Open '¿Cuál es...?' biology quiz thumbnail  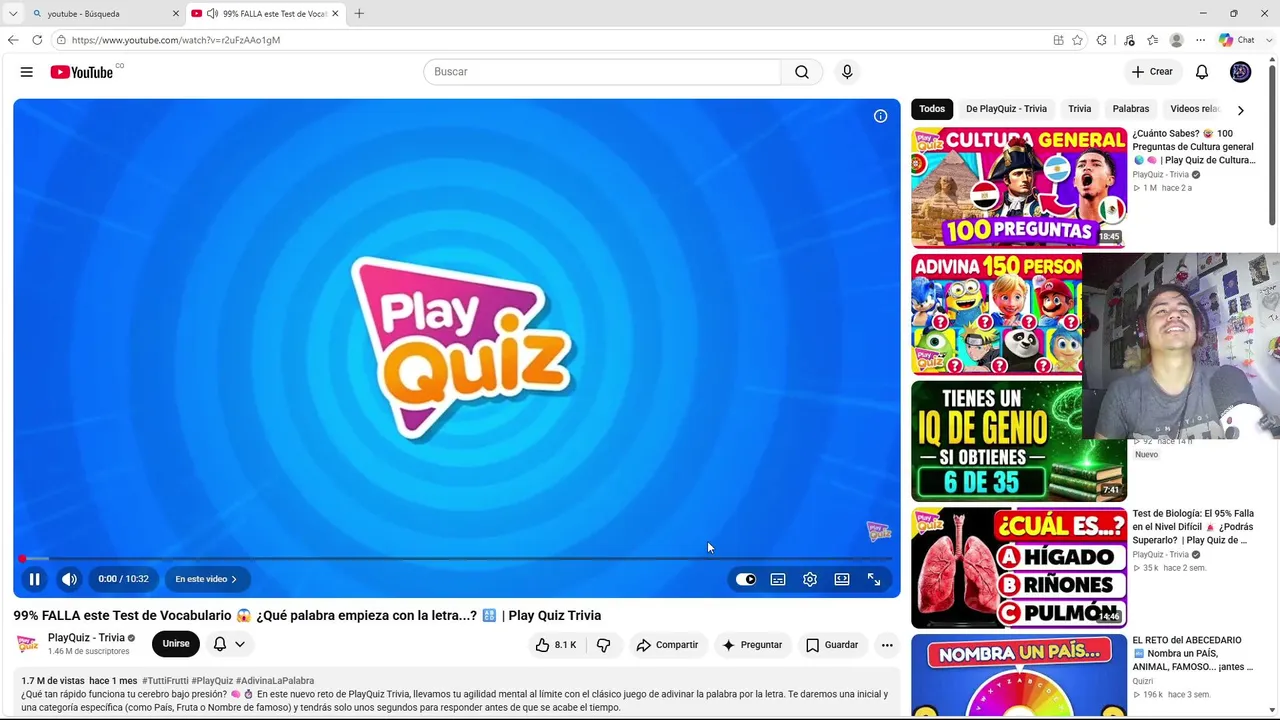pos(1019,568)
